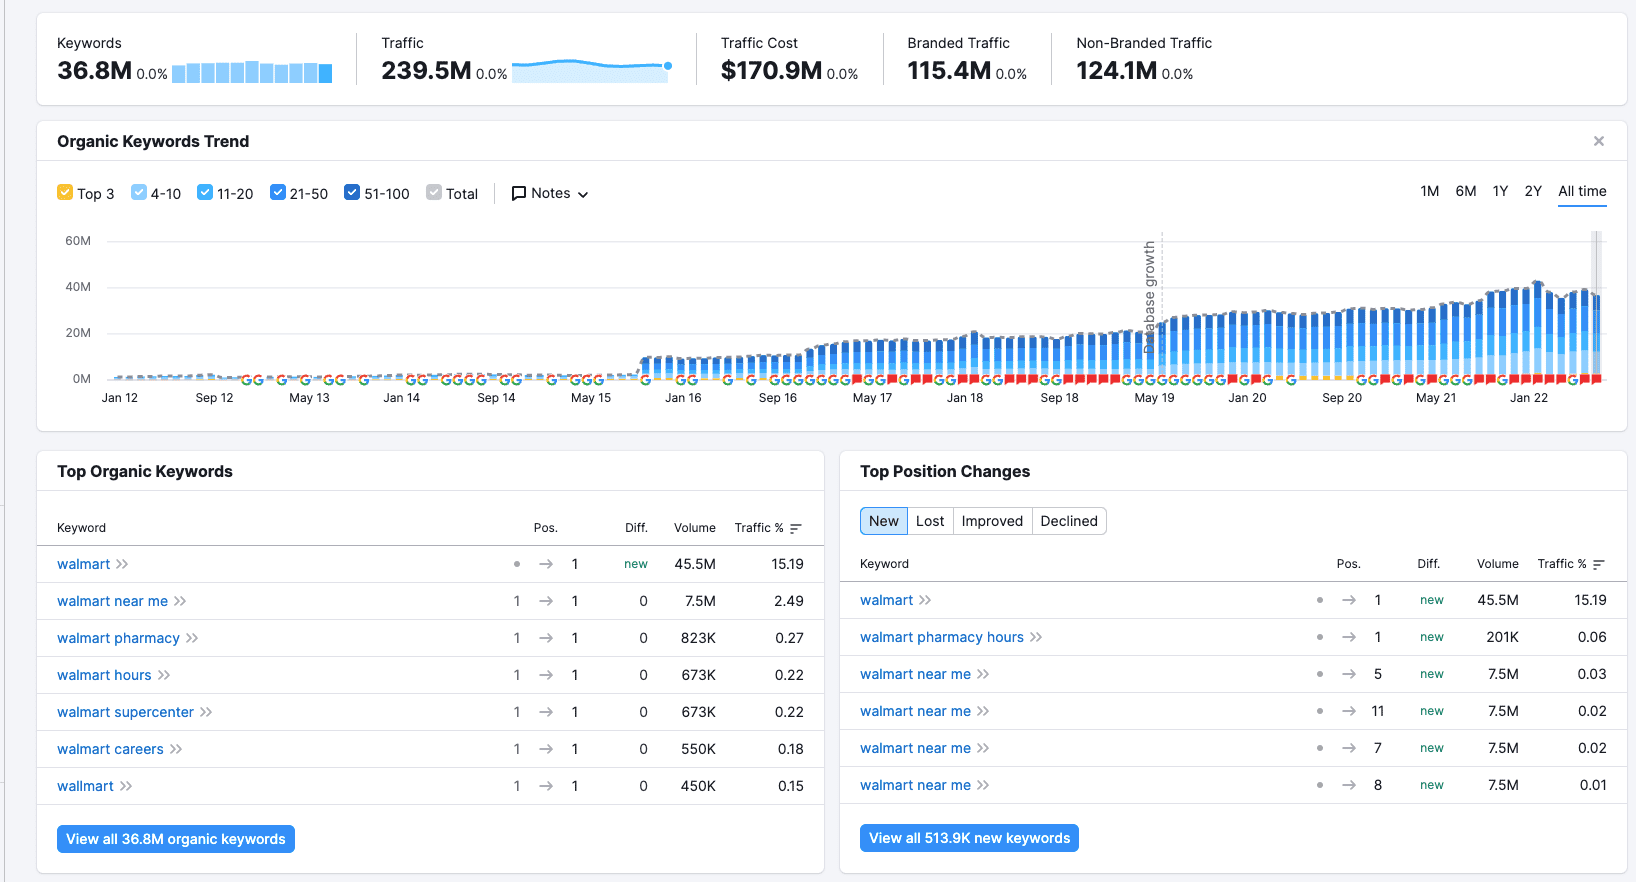Viewport: 1636px width, 882px height.
Task: Switch to the Lost position changes tab
Action: 930,521
